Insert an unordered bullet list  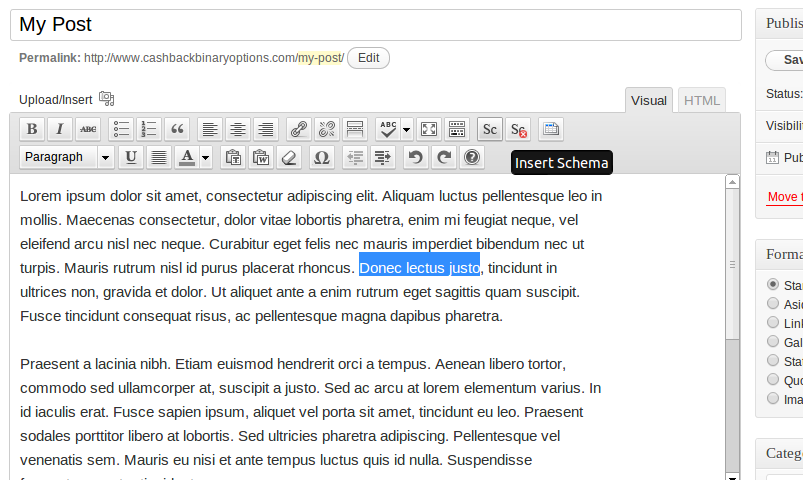(x=121, y=129)
